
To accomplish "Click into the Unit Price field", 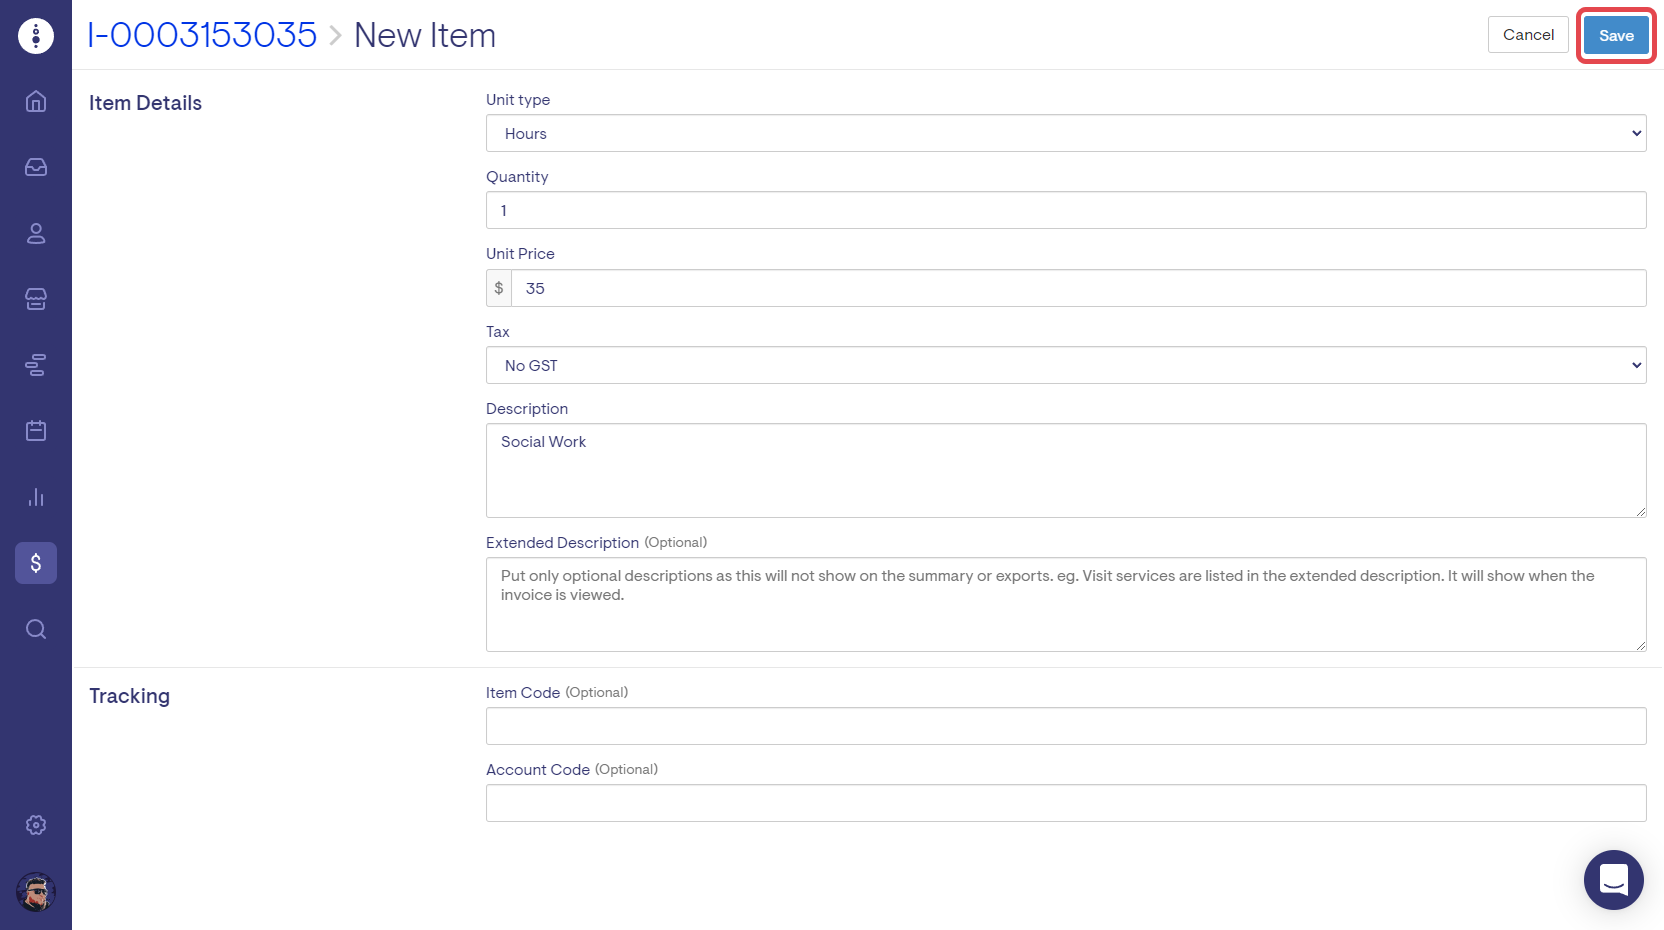I will 1077,288.
